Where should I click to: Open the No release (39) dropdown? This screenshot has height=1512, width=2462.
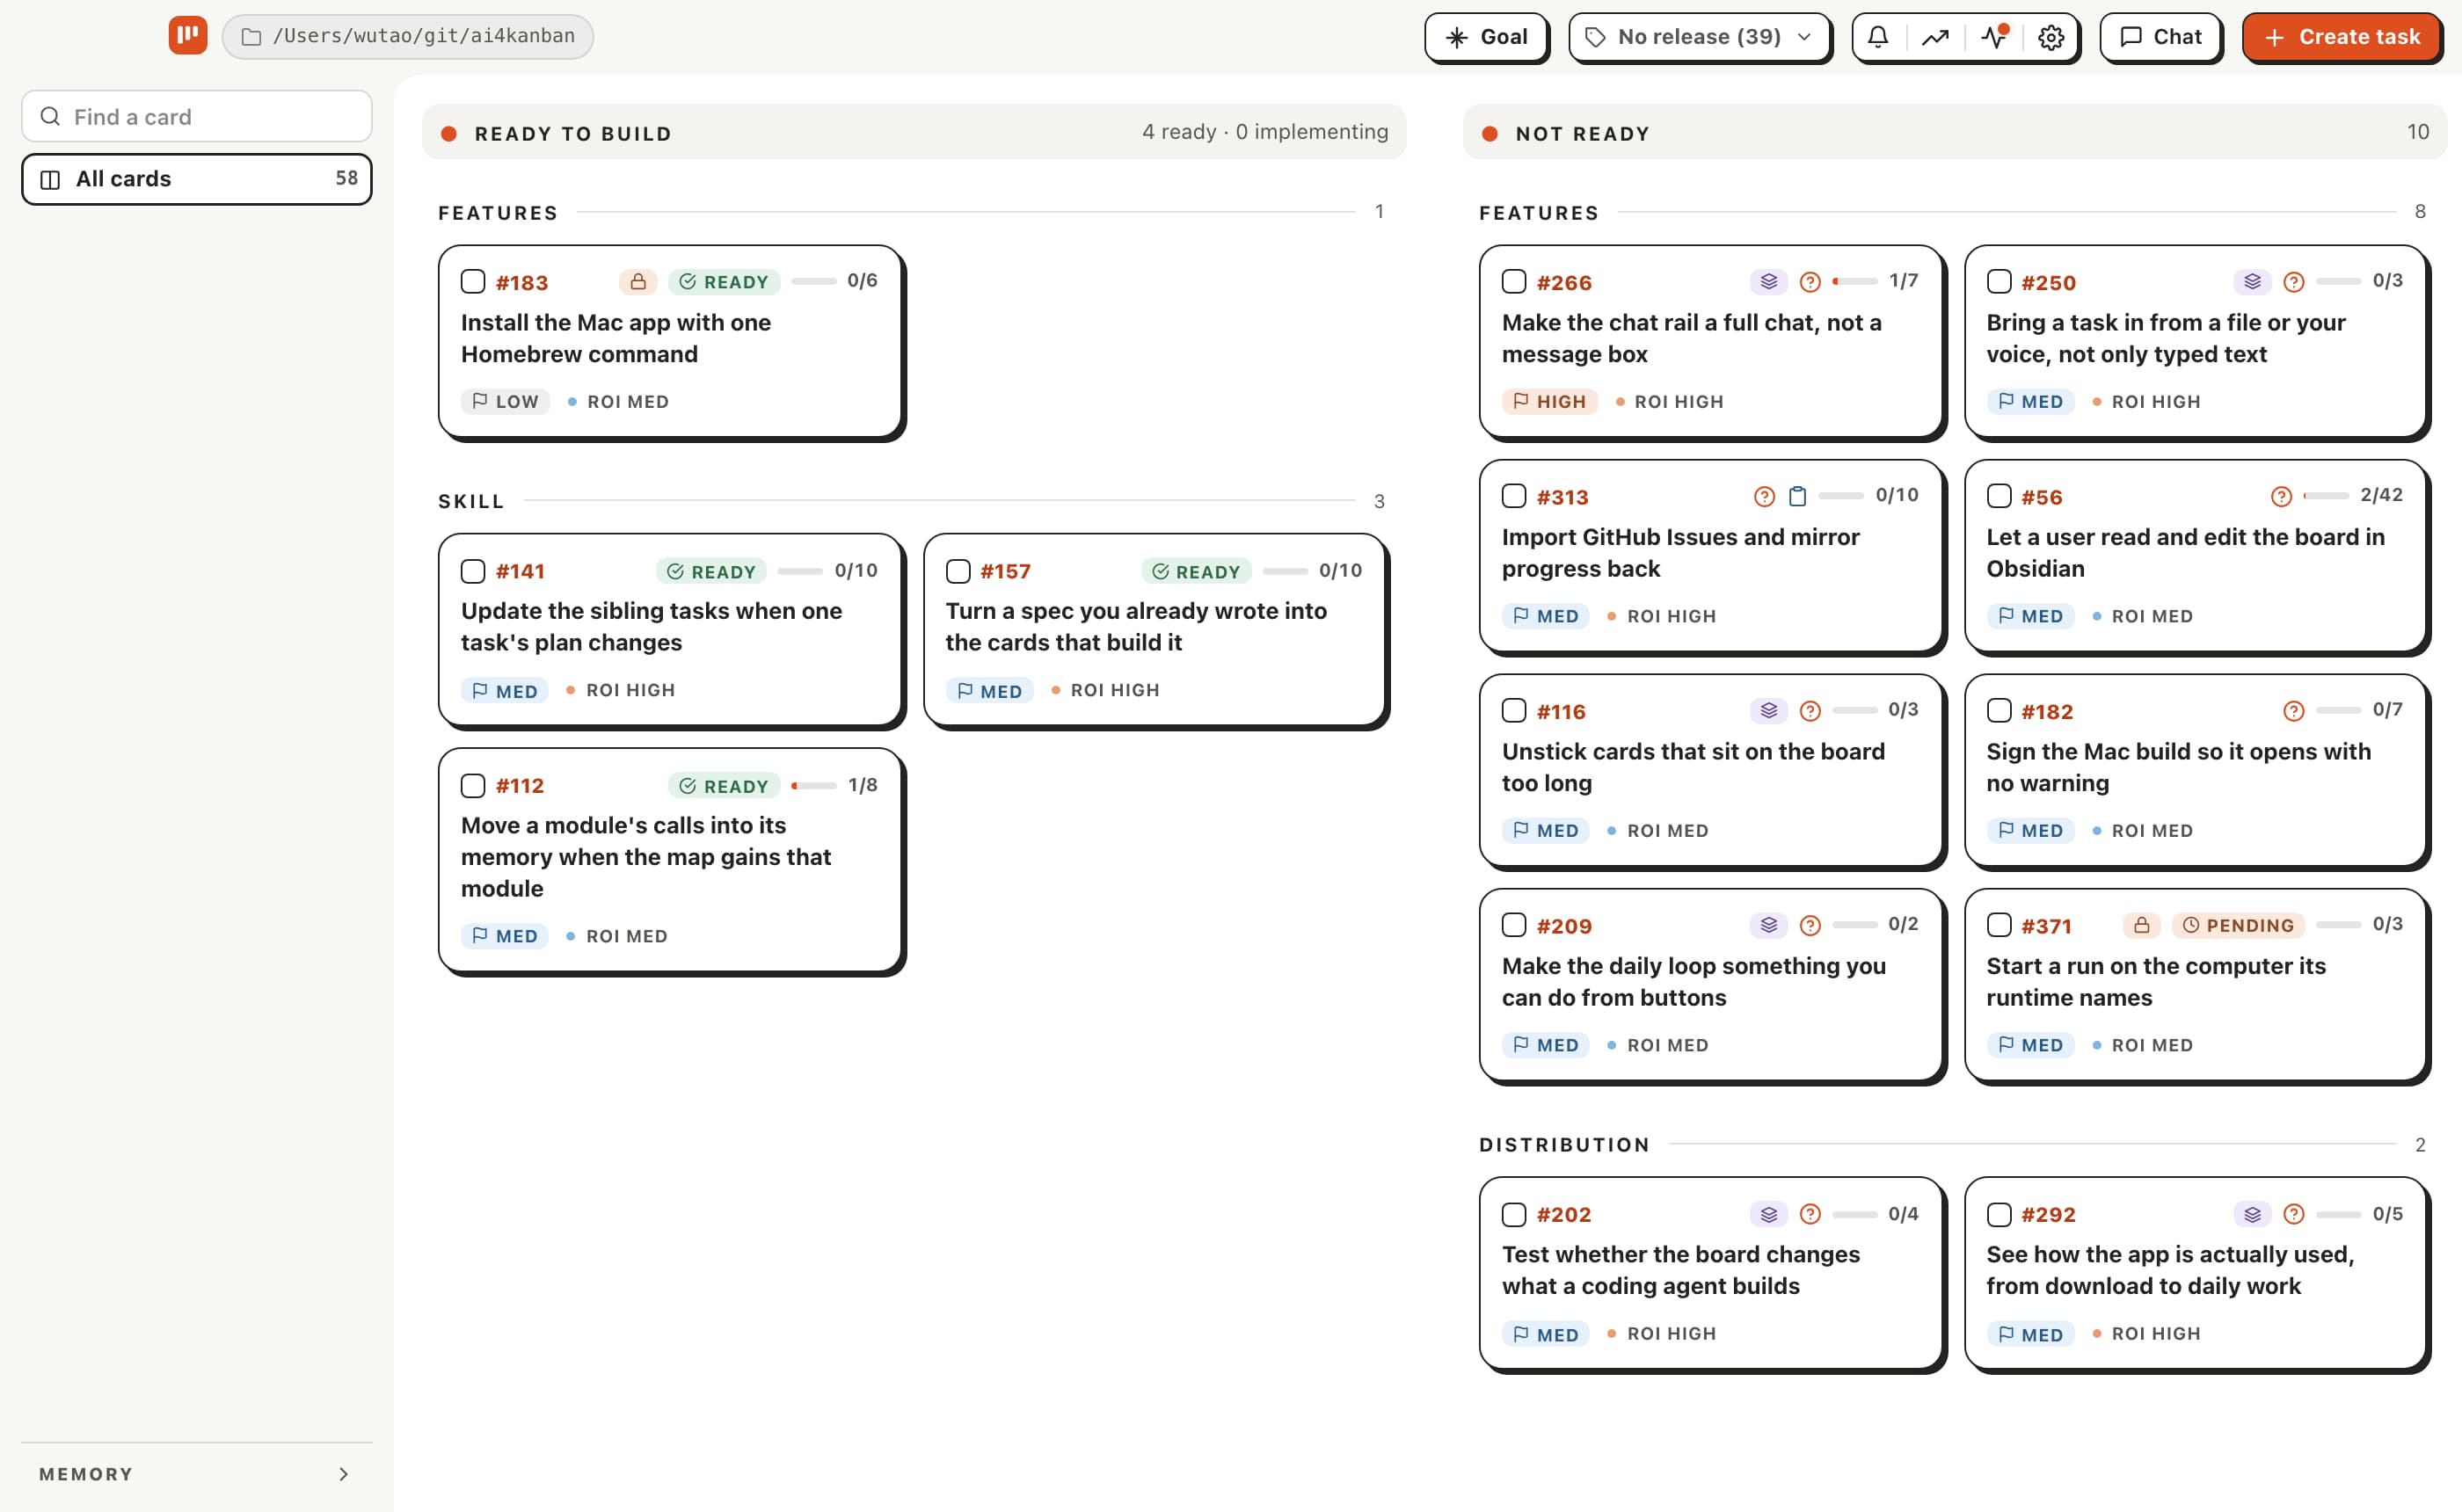pyautogui.click(x=1699, y=37)
